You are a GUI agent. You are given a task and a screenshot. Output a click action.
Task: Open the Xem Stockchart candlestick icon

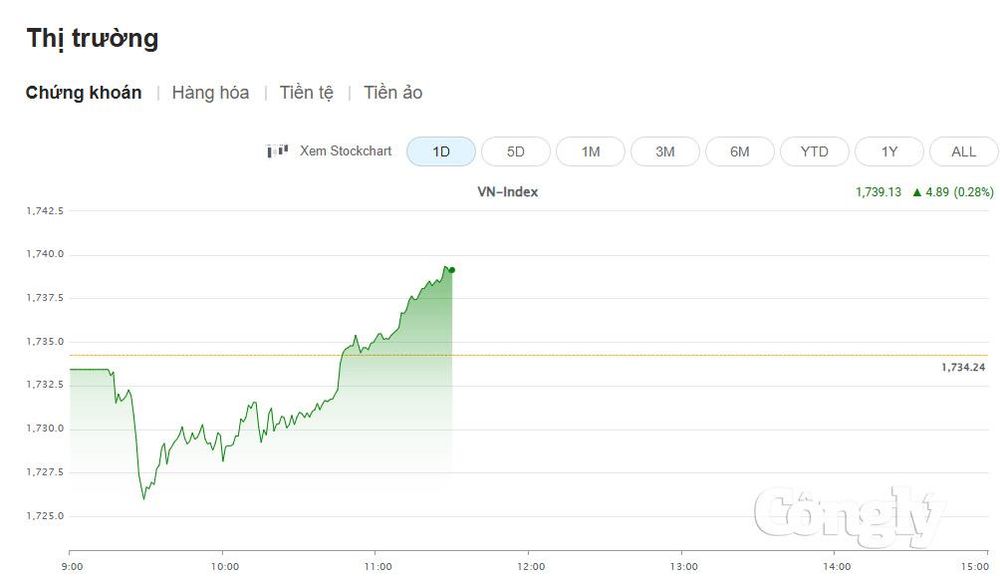(277, 151)
